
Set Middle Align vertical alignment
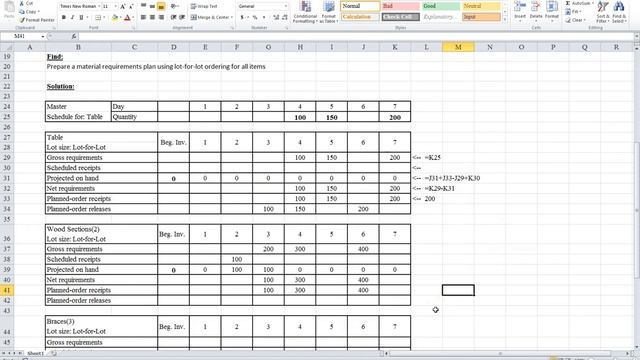click(x=152, y=6)
